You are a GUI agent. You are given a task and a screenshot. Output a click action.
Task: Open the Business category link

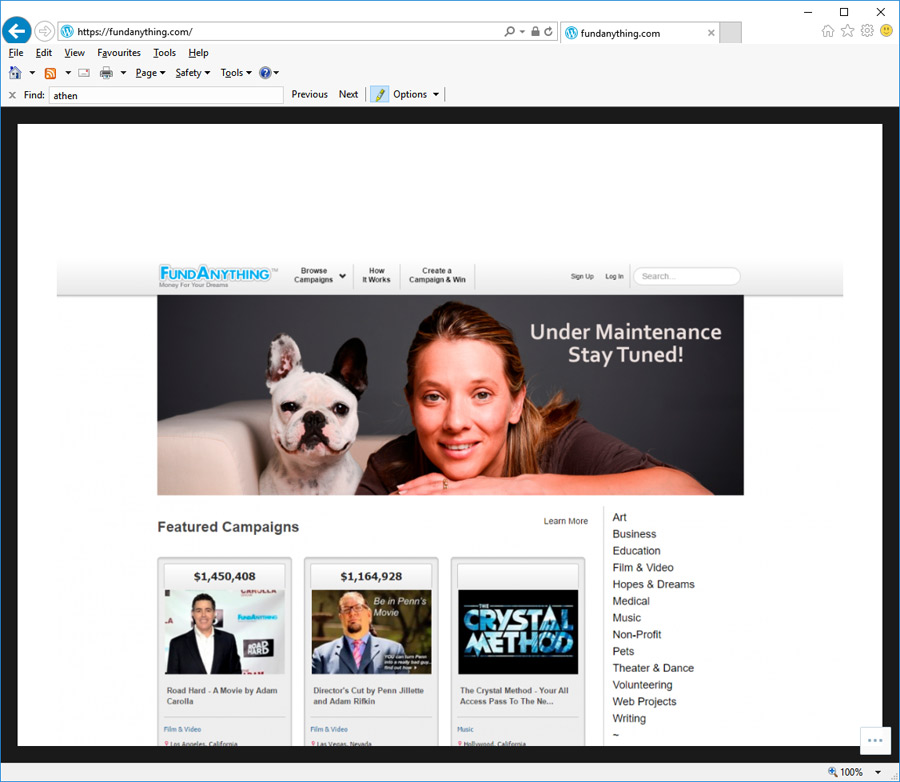(634, 534)
